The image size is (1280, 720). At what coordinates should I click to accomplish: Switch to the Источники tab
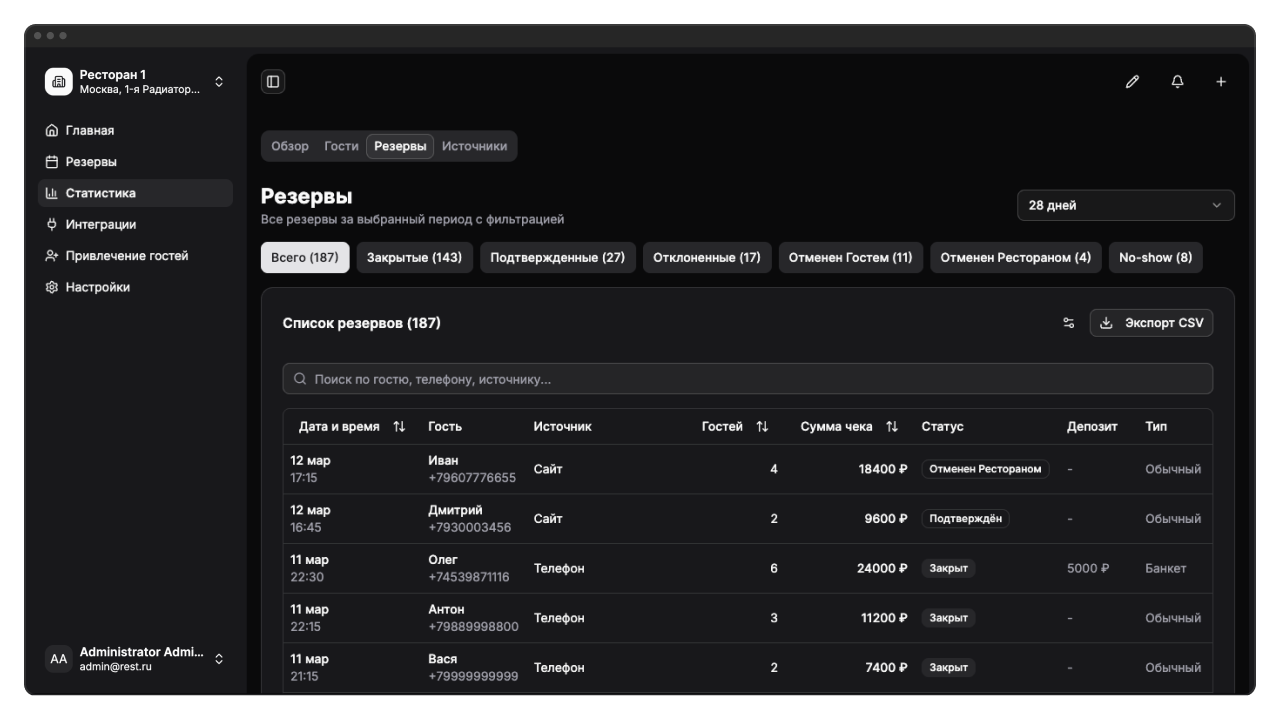pyautogui.click(x=474, y=146)
